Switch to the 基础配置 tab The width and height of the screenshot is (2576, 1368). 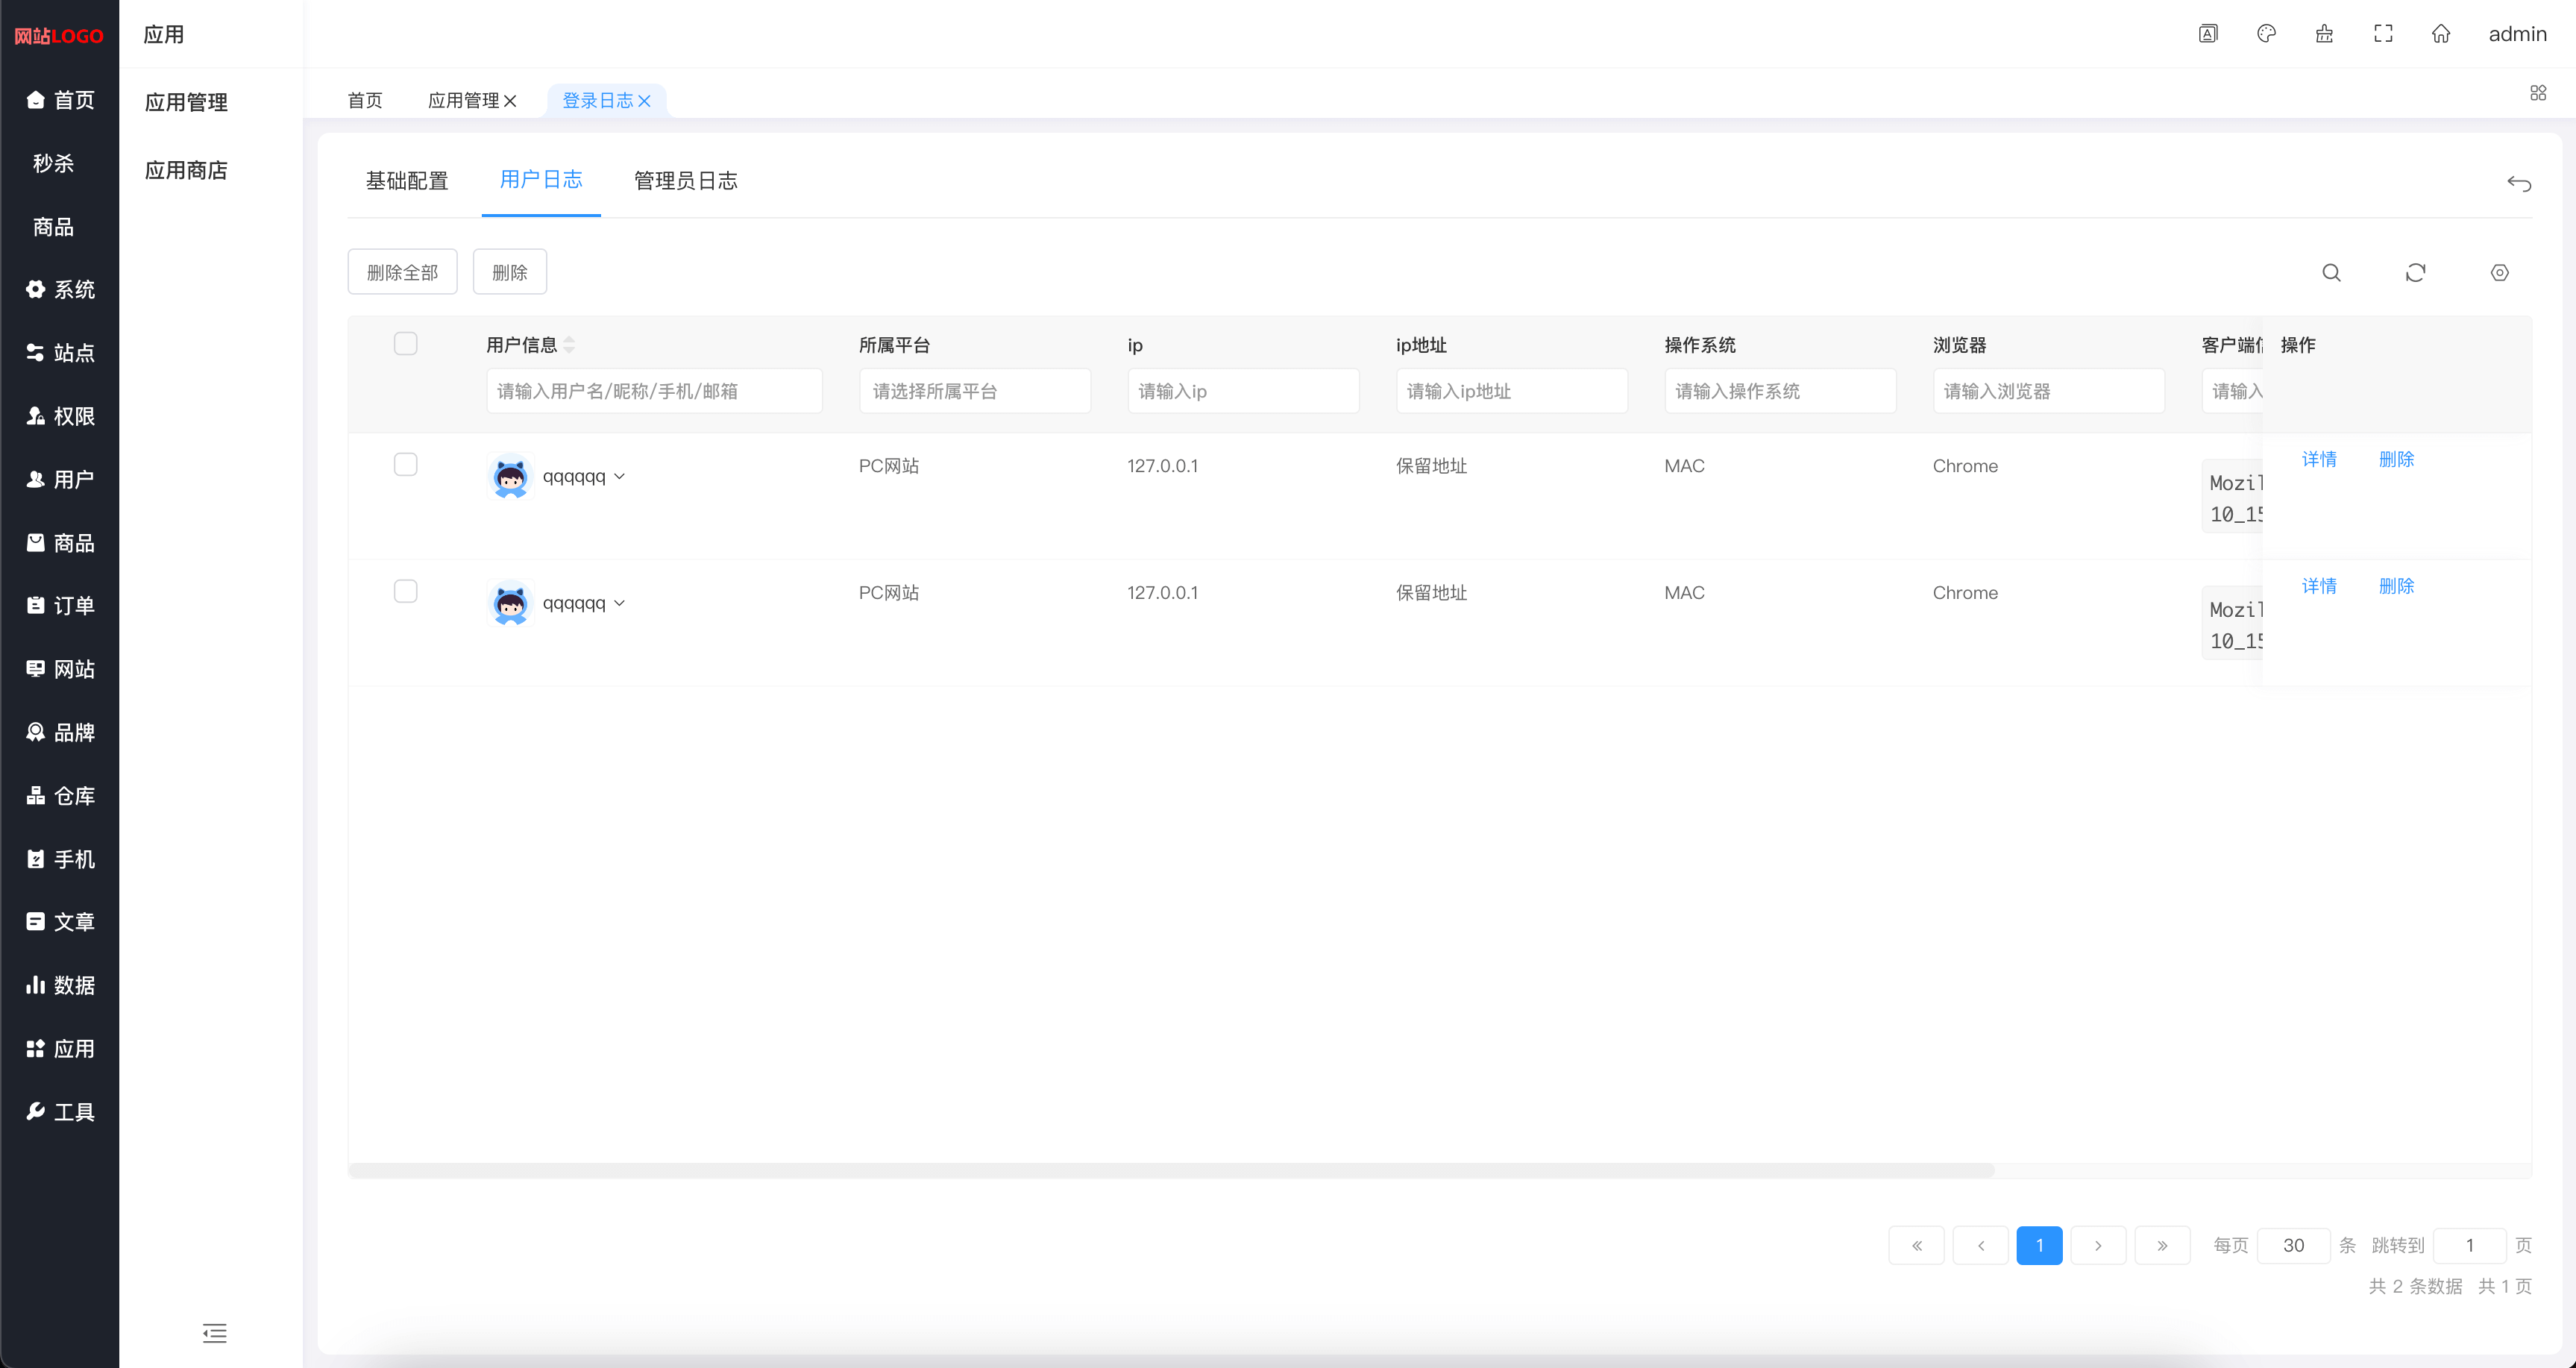click(x=406, y=181)
